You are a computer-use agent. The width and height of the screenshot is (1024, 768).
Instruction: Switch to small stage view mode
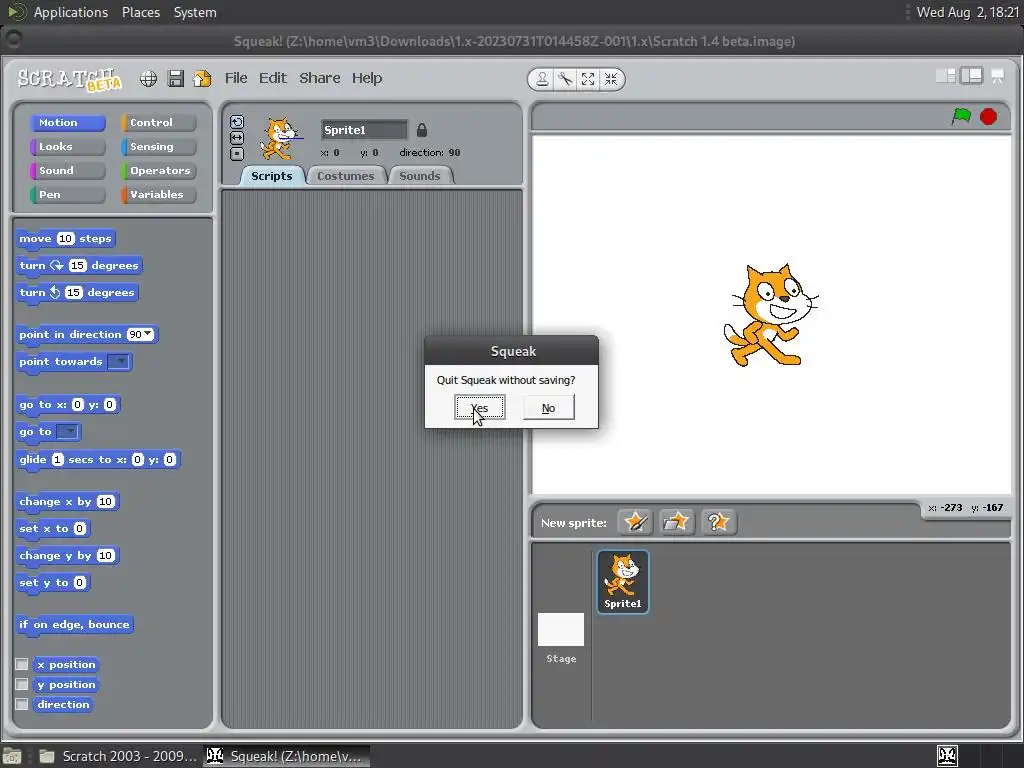(x=945, y=76)
